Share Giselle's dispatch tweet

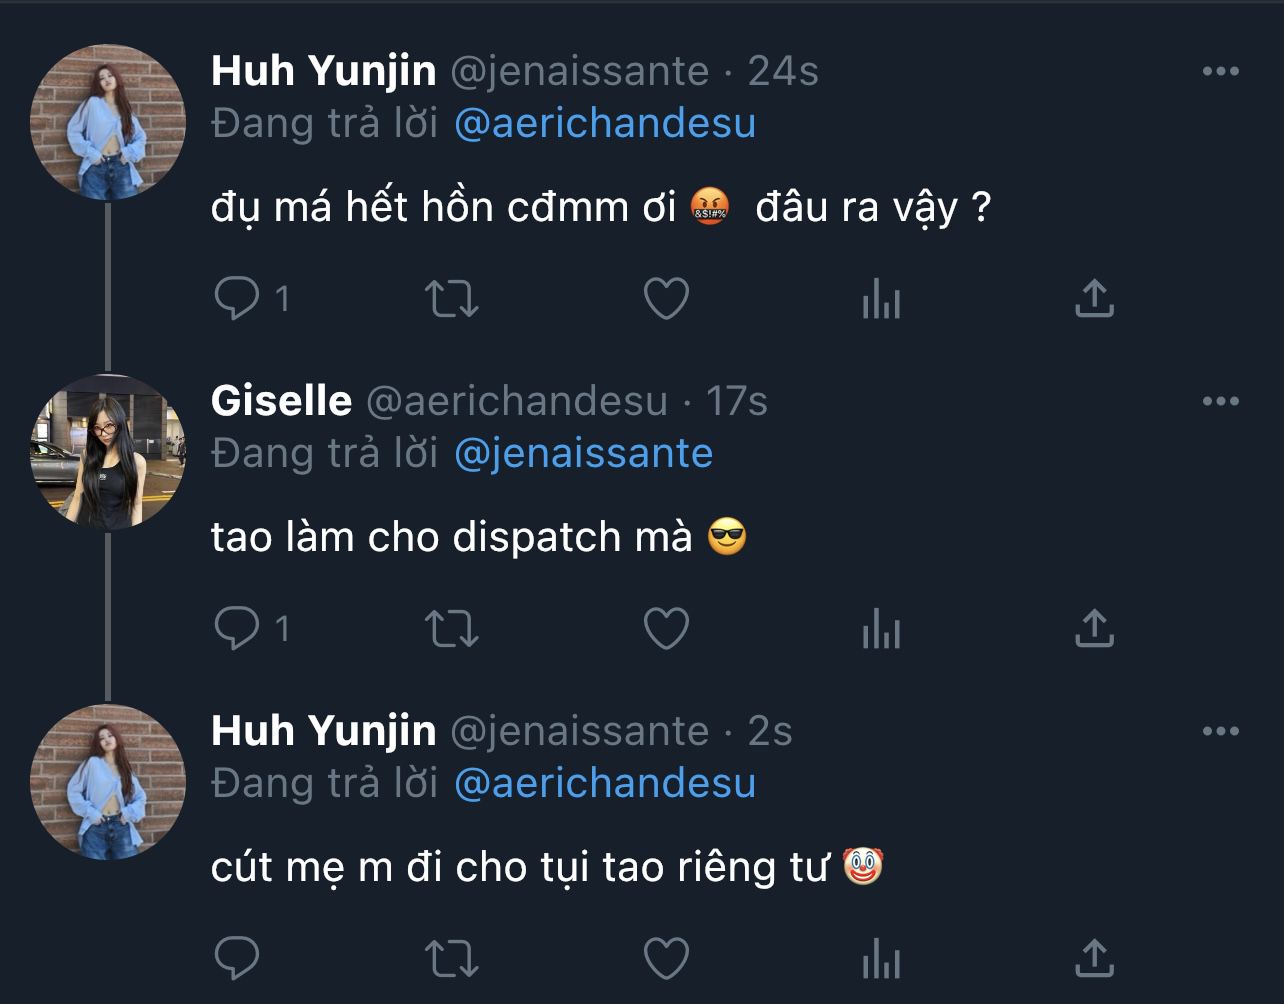point(1094,628)
